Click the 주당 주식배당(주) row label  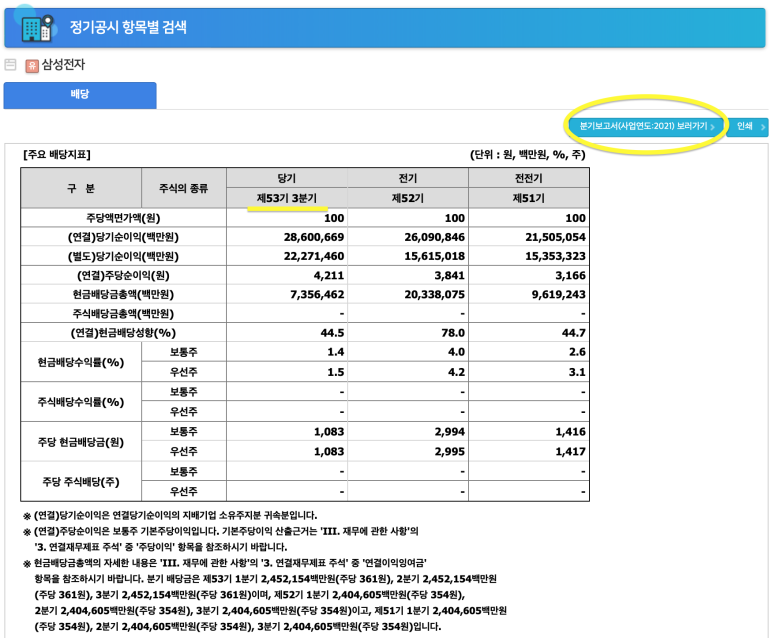[81, 482]
